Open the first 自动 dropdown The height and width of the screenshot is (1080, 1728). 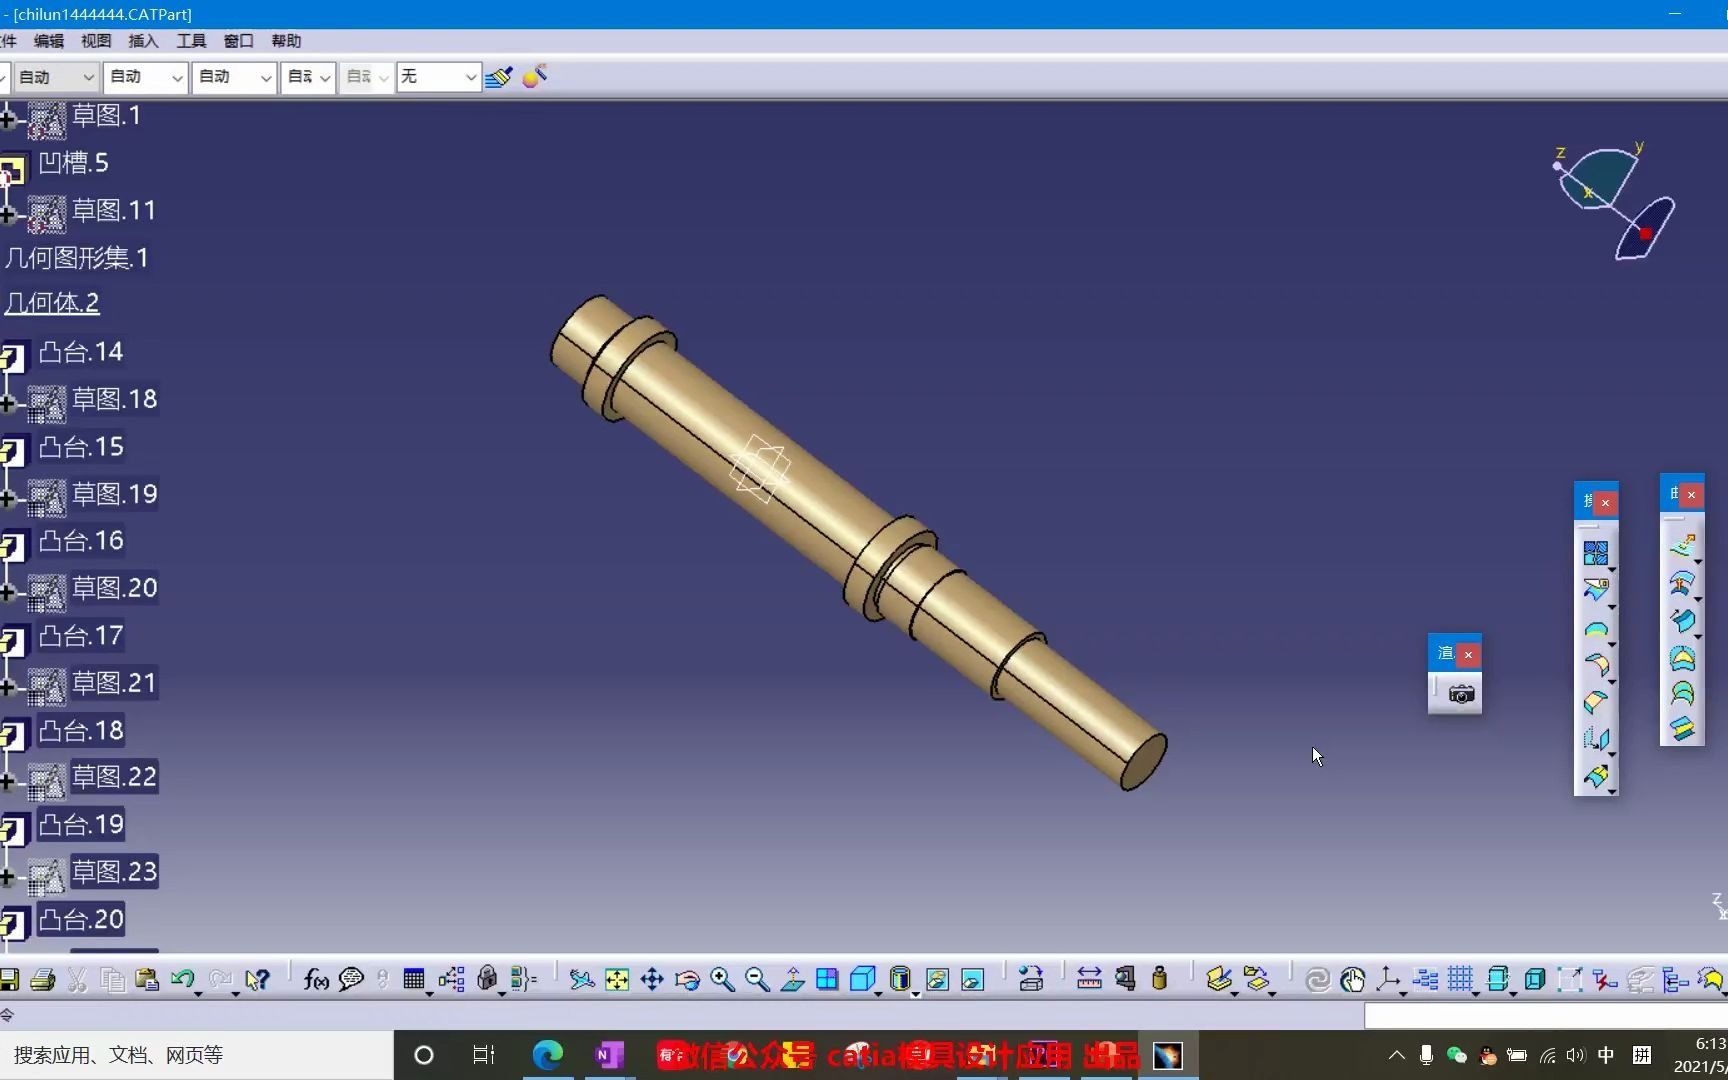(x=55, y=77)
